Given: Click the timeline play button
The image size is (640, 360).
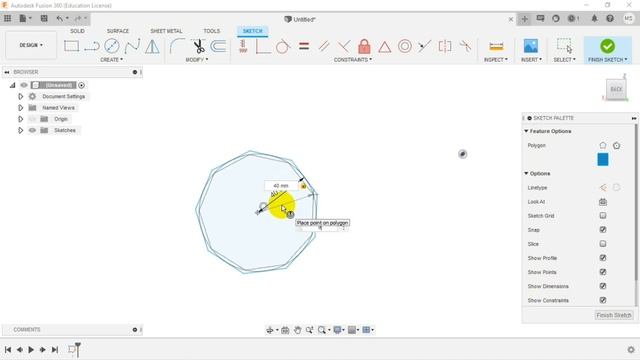Looking at the screenshot, I should tap(31, 350).
